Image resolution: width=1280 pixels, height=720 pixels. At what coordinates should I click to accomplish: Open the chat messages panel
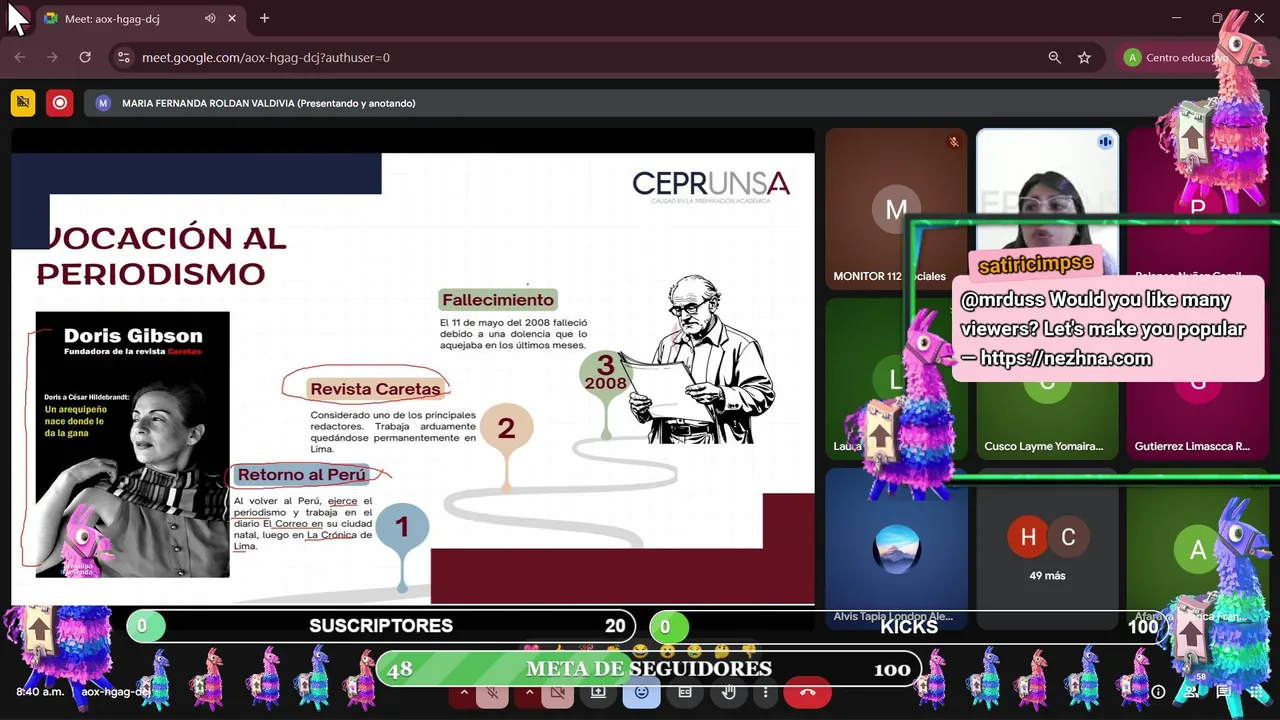[x=1223, y=692]
